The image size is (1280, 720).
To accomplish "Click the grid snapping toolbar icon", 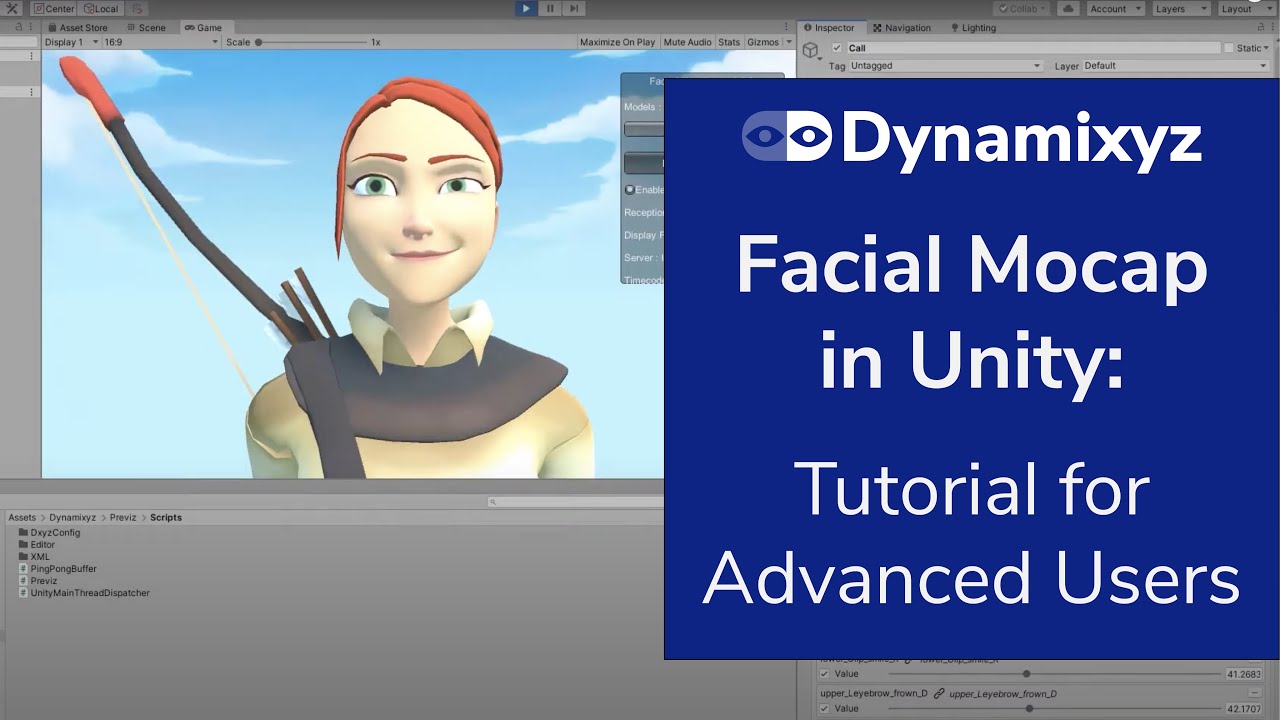I will point(138,9).
